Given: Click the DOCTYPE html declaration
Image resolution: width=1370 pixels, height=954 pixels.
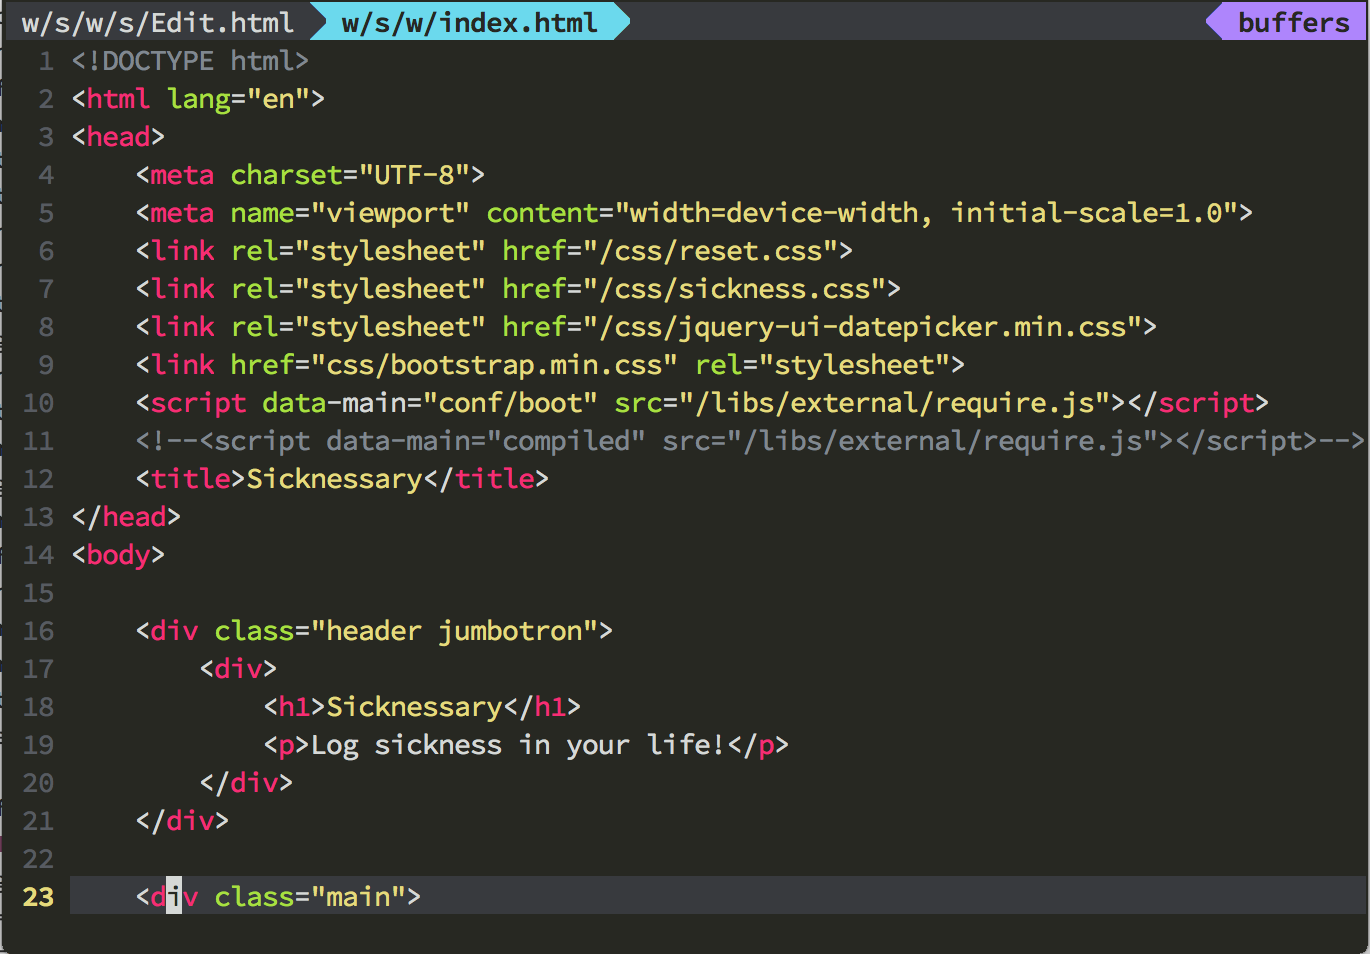Looking at the screenshot, I should 190,61.
